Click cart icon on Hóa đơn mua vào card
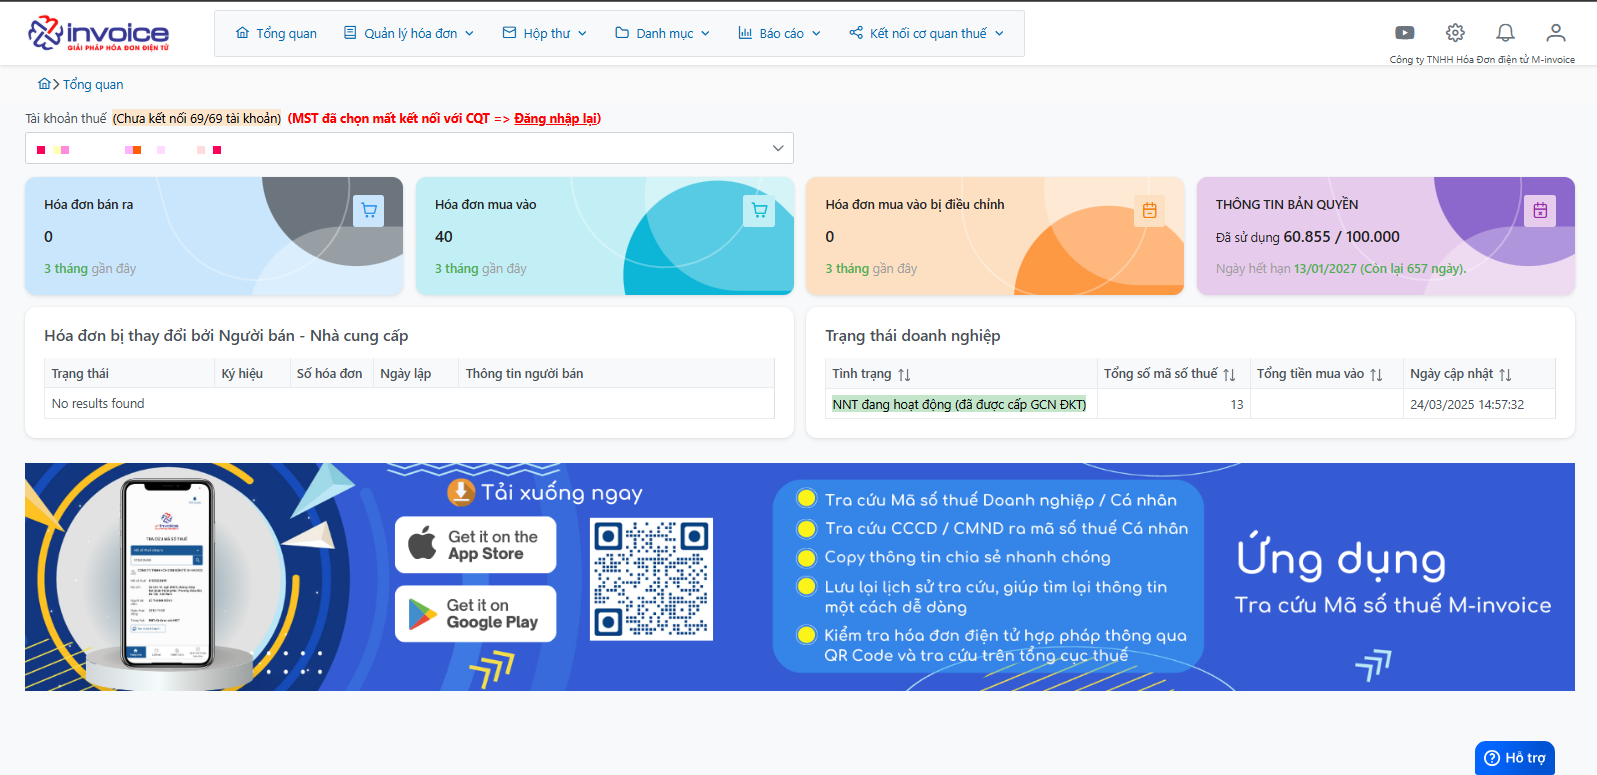Screen dimensions: 1597x775 (759, 210)
